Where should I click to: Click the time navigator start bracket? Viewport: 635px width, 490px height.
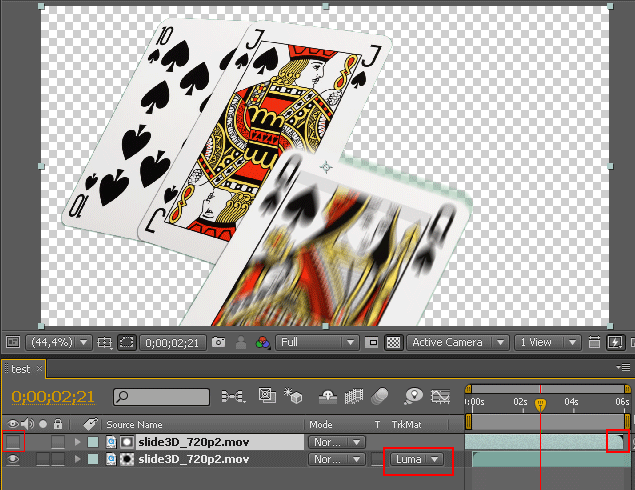point(468,389)
